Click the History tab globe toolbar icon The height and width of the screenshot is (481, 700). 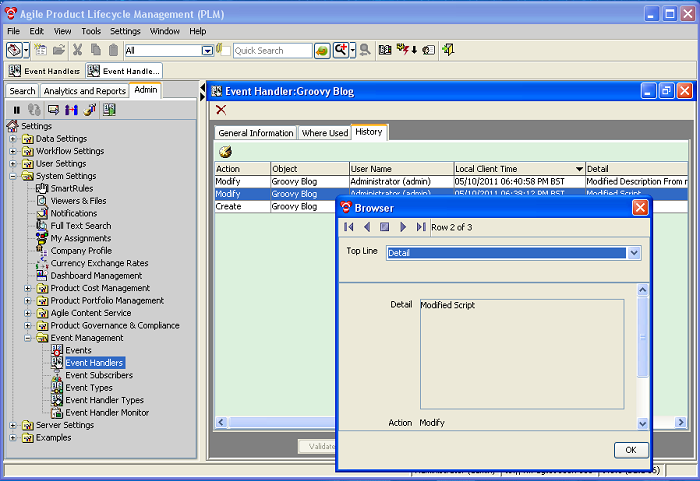pyautogui.click(x=225, y=152)
